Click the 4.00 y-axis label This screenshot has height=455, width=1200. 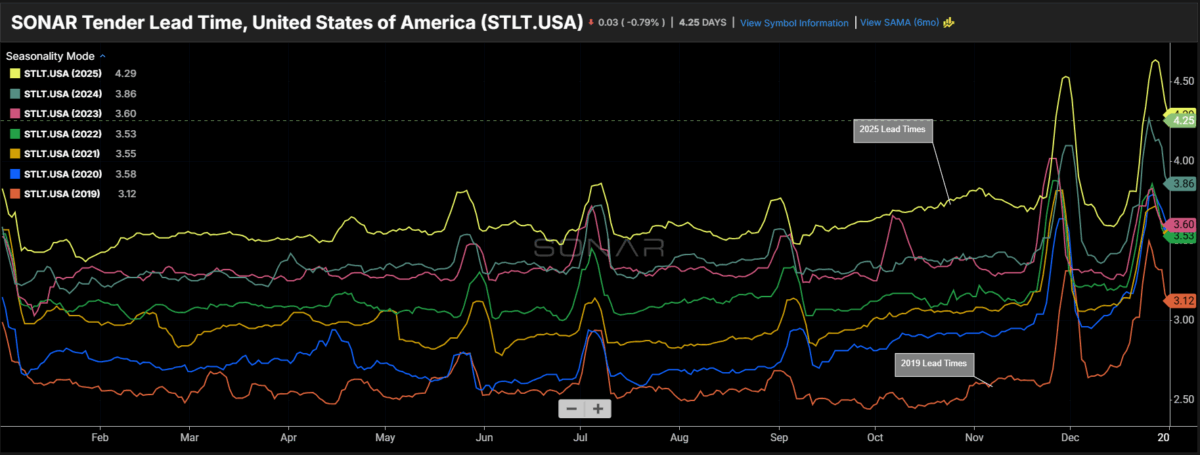click(1184, 160)
